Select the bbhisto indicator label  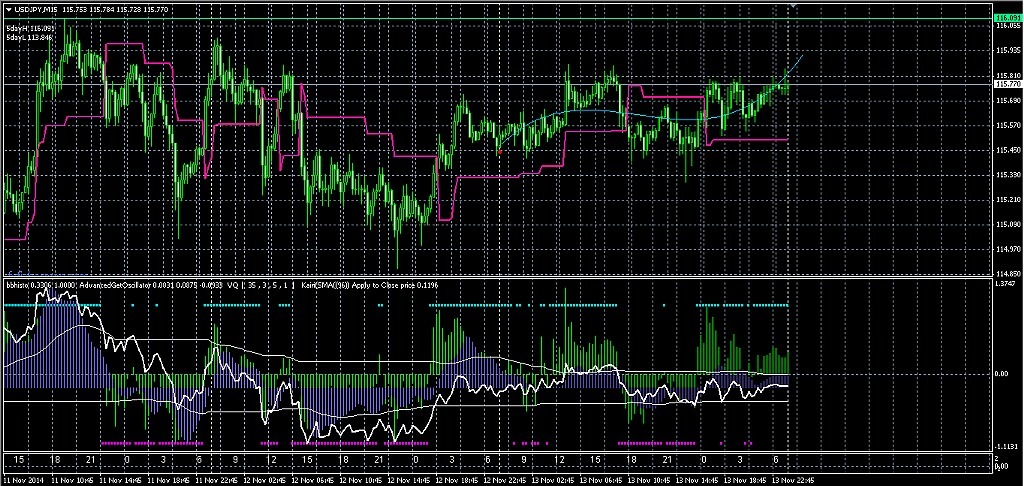pyautogui.click(x=18, y=285)
